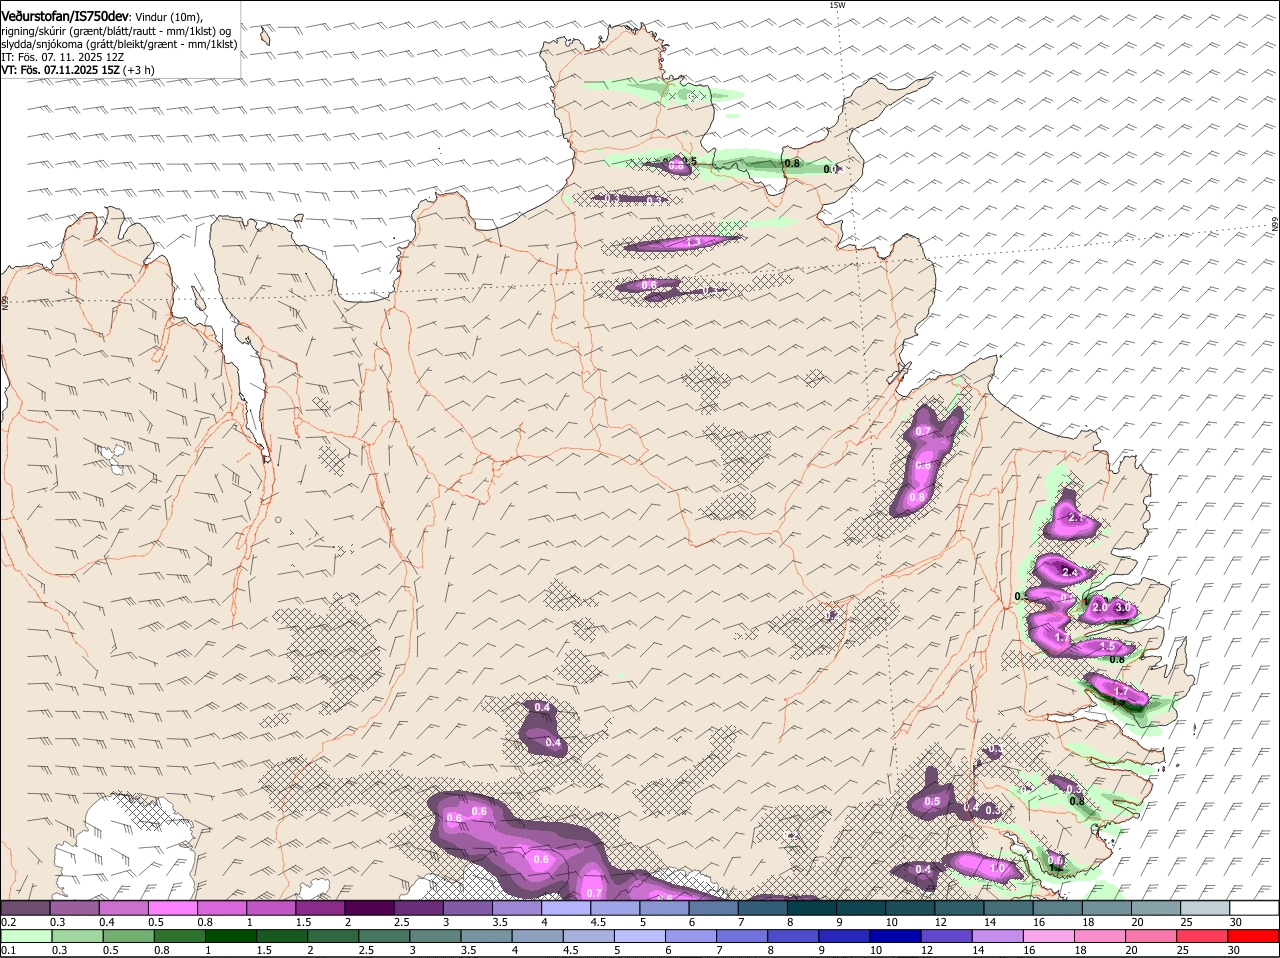This screenshot has height=958, width=1280.
Task: Select upper scale swatch between 4.5 and 5
Action: (x=616, y=908)
